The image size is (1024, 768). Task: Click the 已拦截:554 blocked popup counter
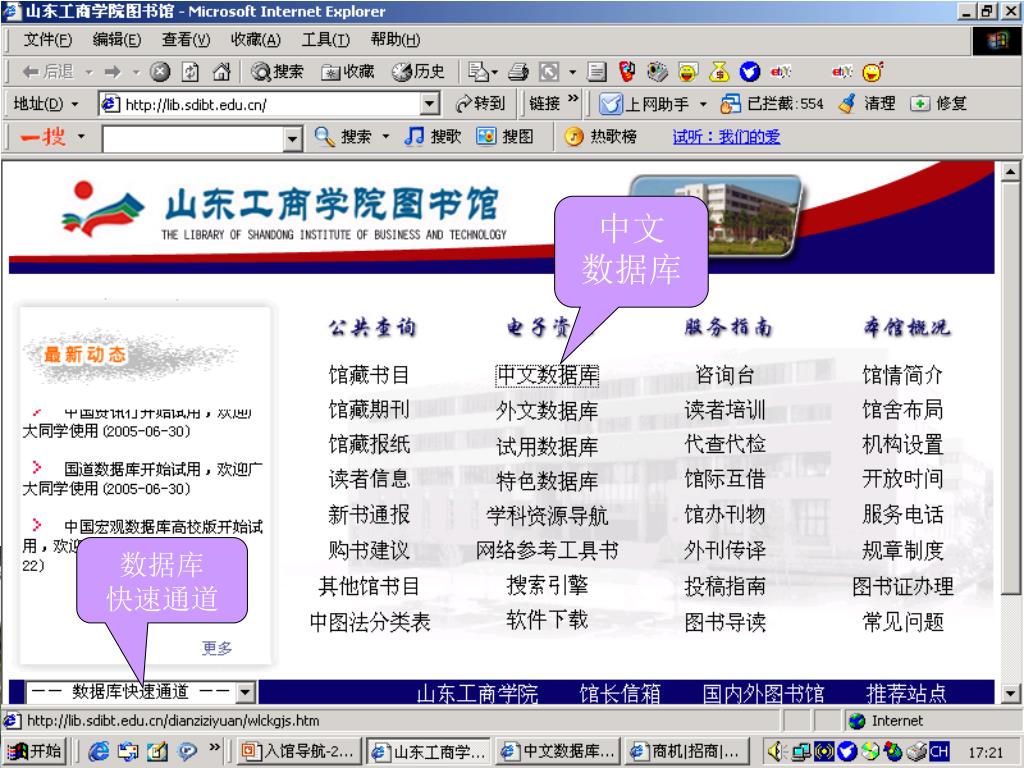pyautogui.click(x=772, y=104)
